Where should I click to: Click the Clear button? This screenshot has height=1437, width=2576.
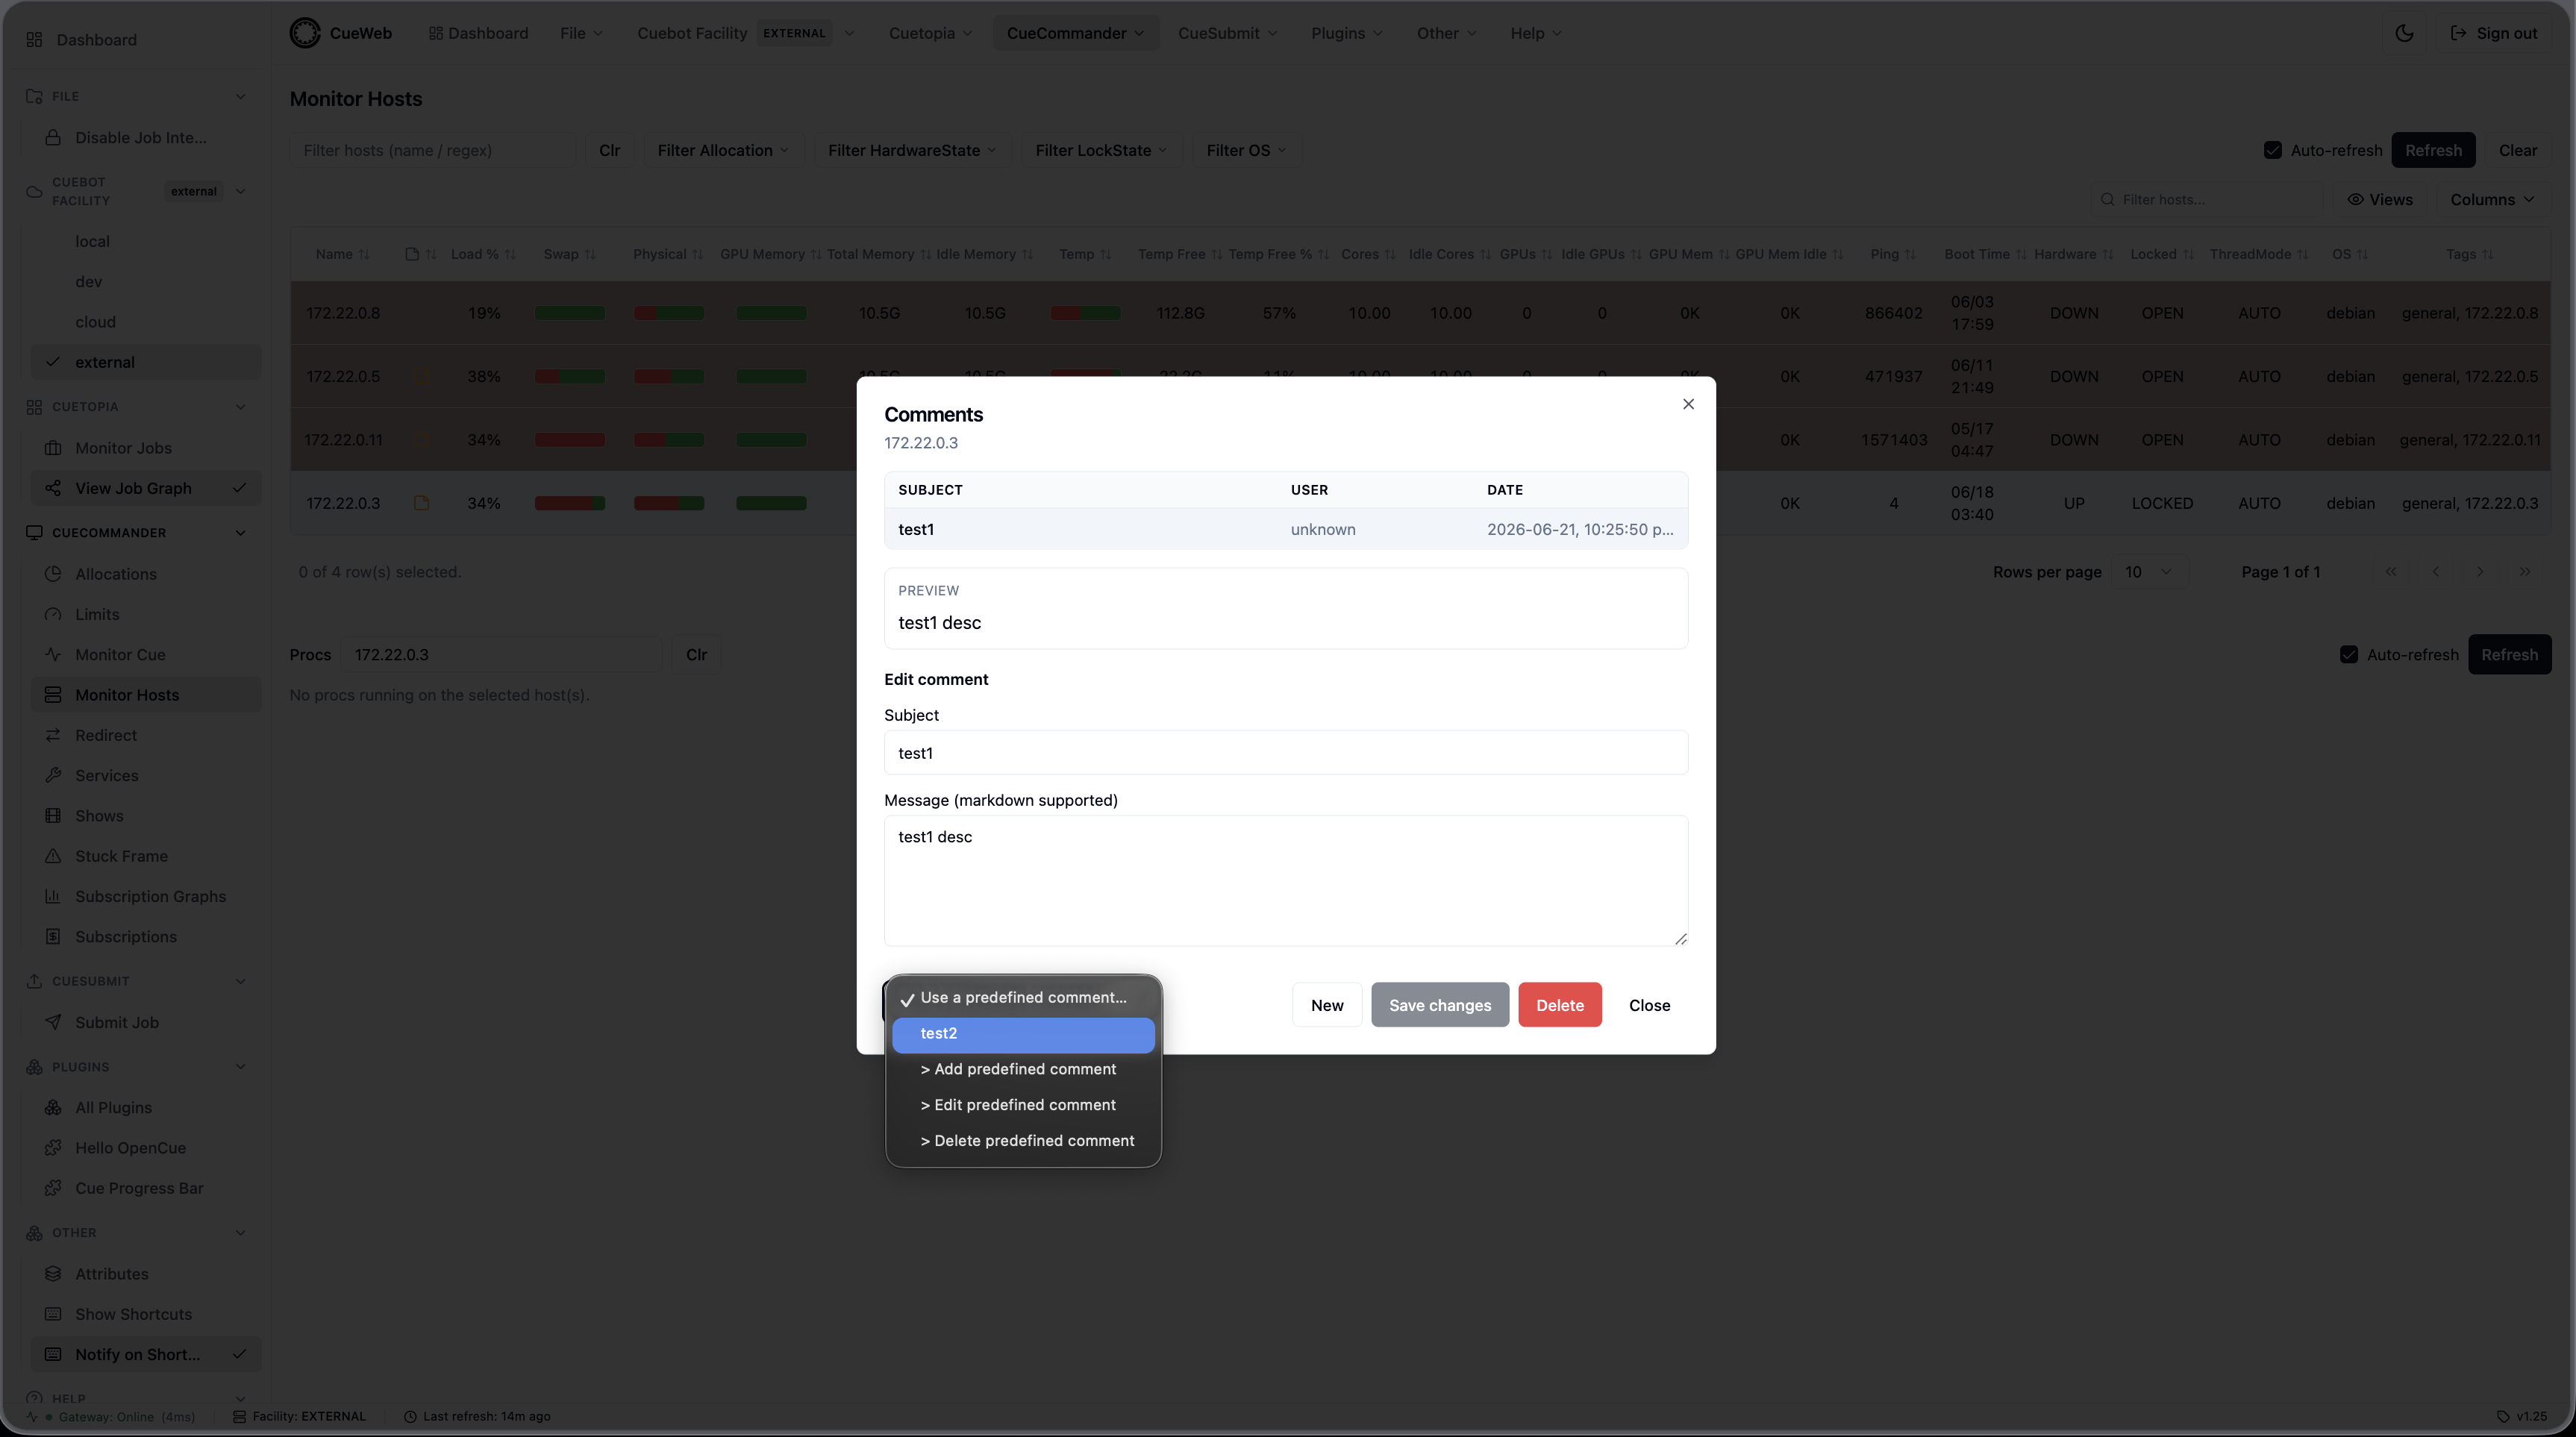[2517, 150]
